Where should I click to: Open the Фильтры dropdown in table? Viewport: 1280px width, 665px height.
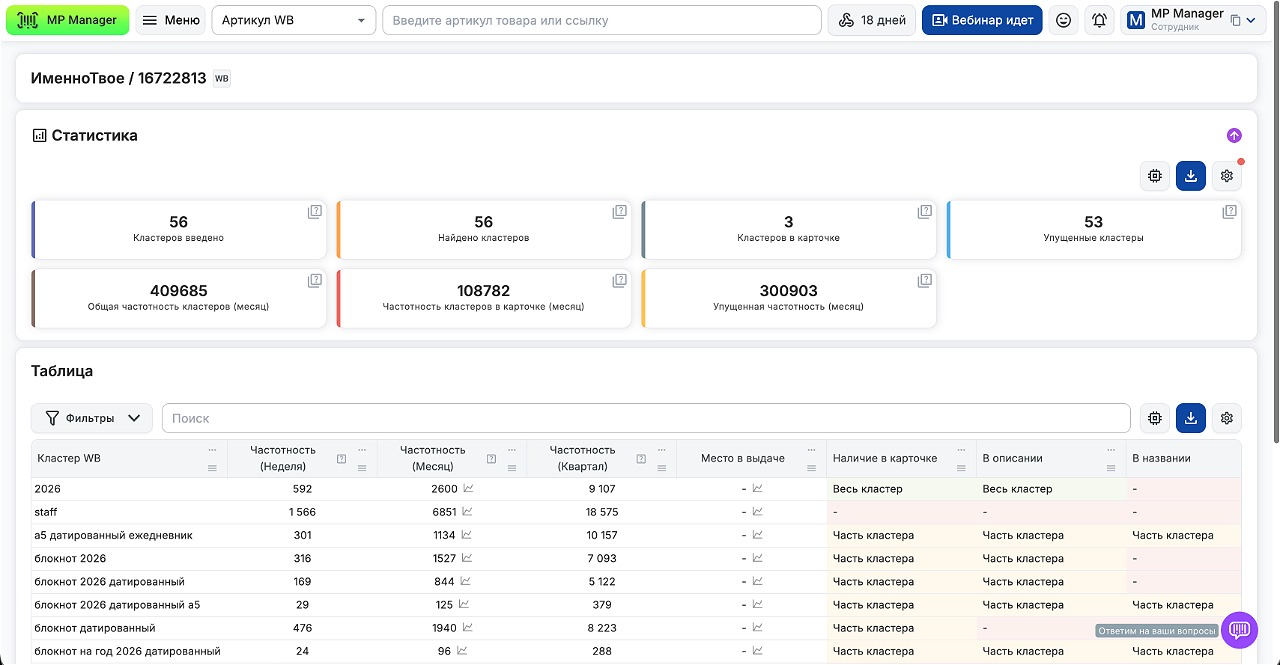(92, 418)
